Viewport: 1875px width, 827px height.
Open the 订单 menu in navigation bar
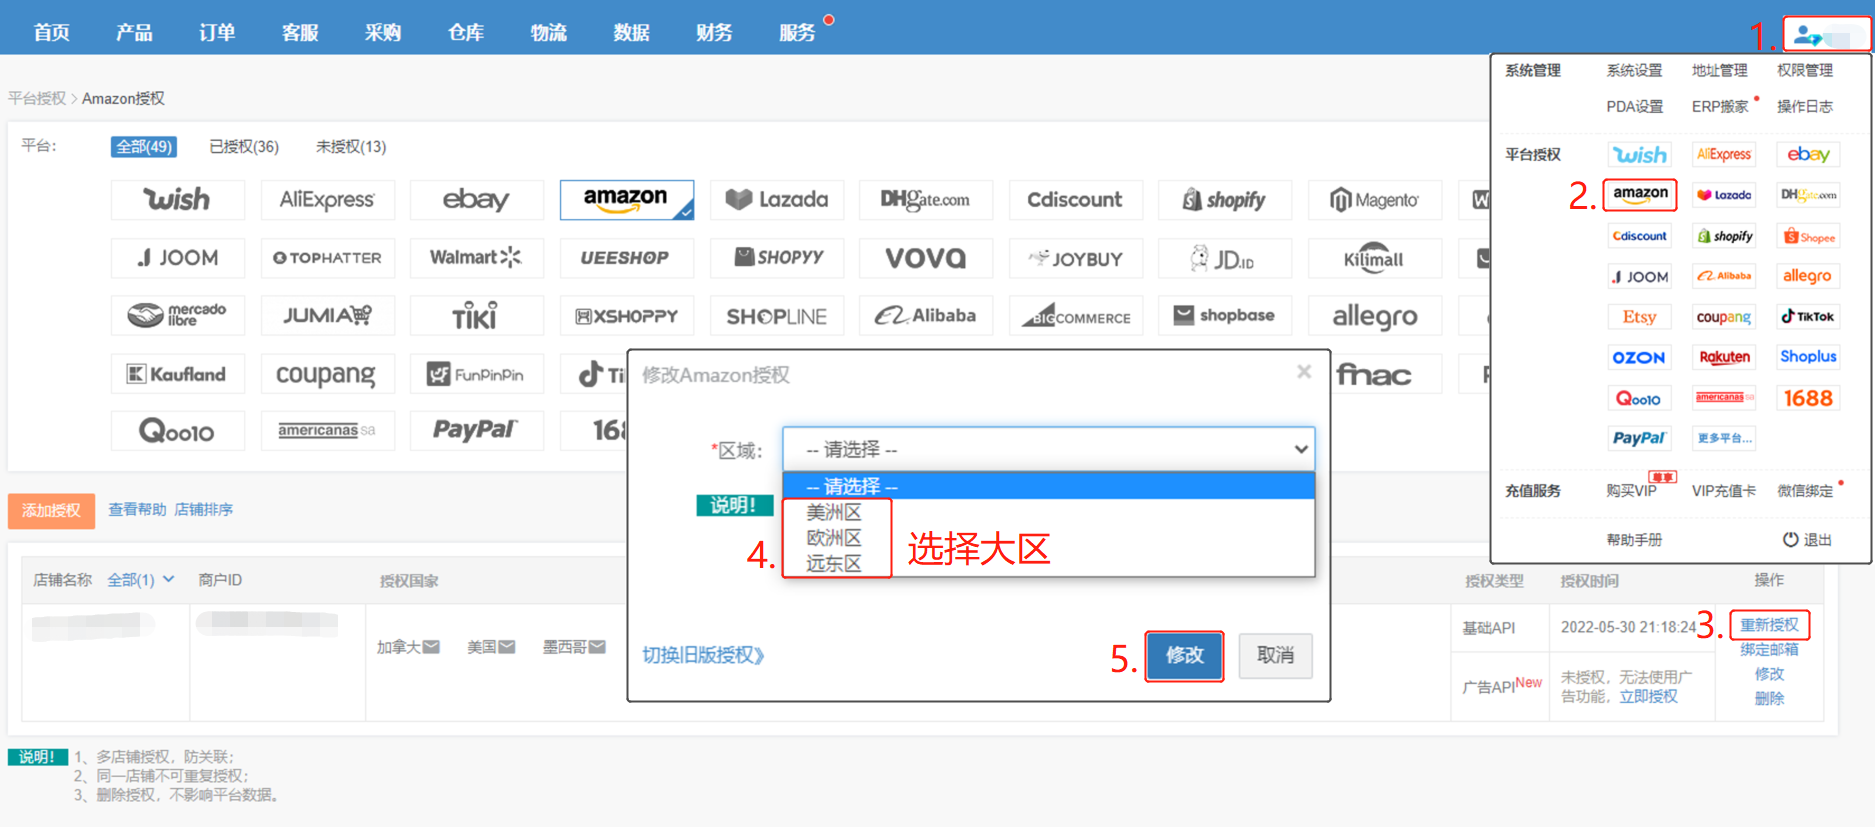(x=217, y=32)
